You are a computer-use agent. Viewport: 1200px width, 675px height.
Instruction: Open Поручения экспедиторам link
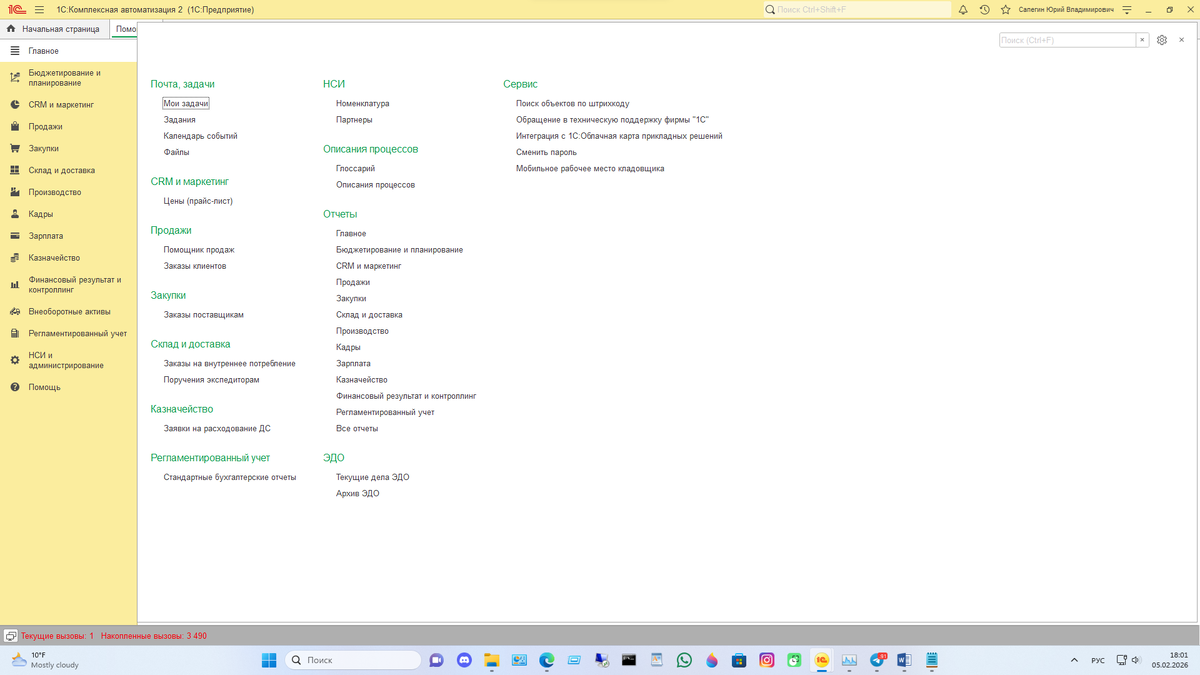(212, 380)
